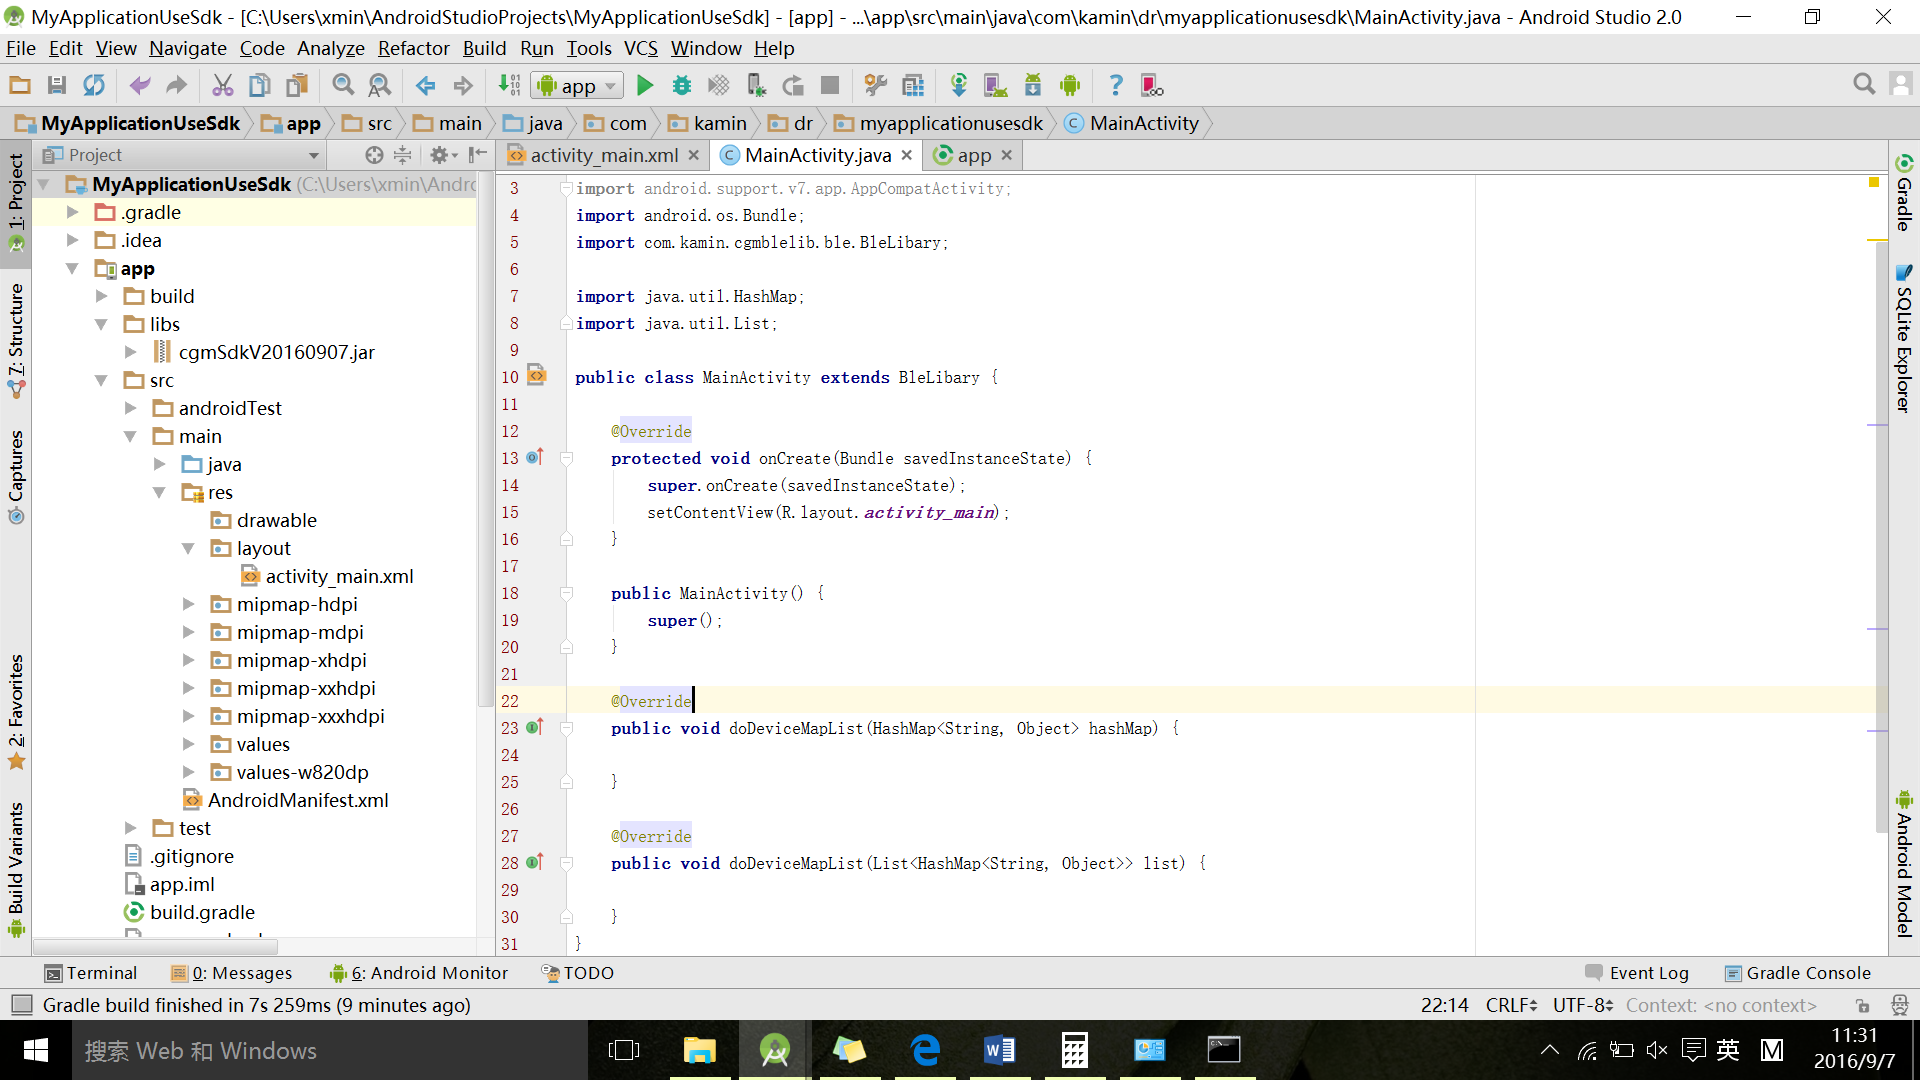Open the TODO tool window

(x=578, y=973)
